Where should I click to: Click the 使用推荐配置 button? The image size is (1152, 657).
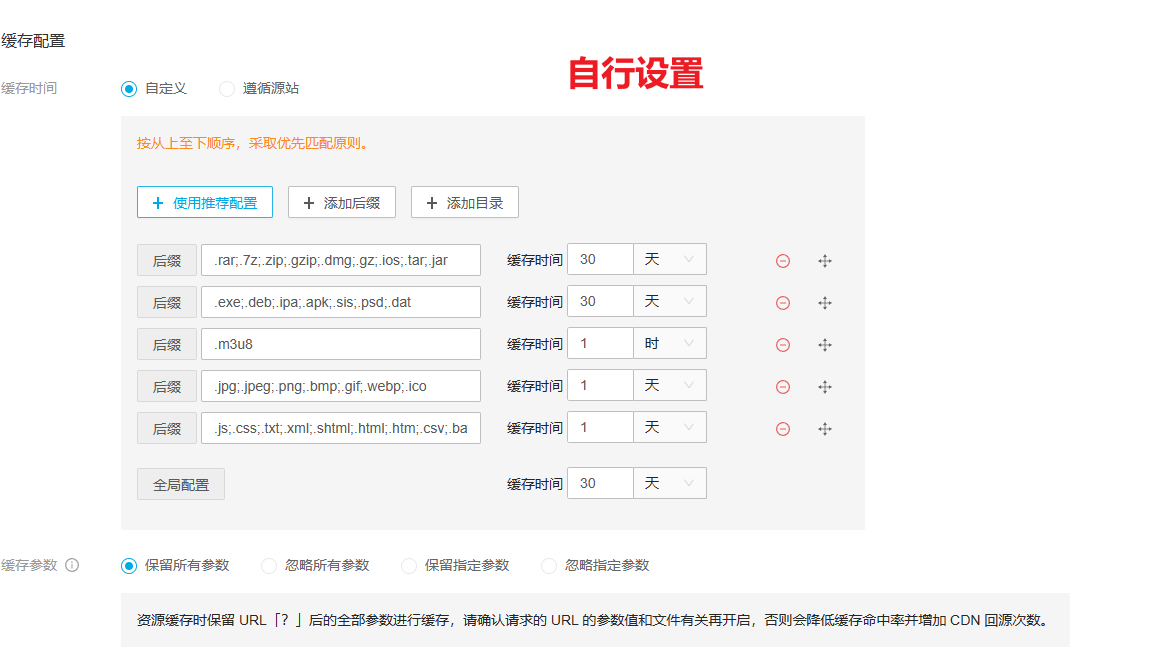204,203
